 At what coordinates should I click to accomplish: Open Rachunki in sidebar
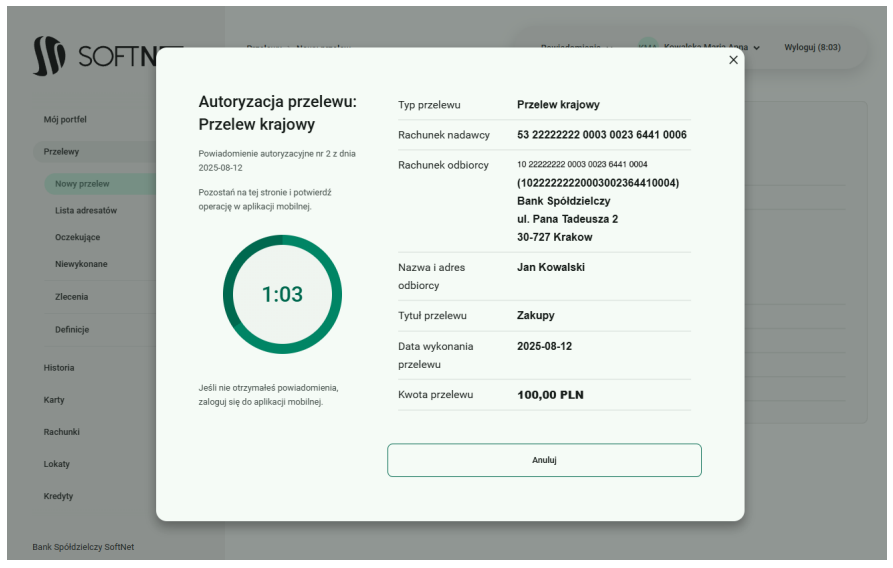click(61, 432)
